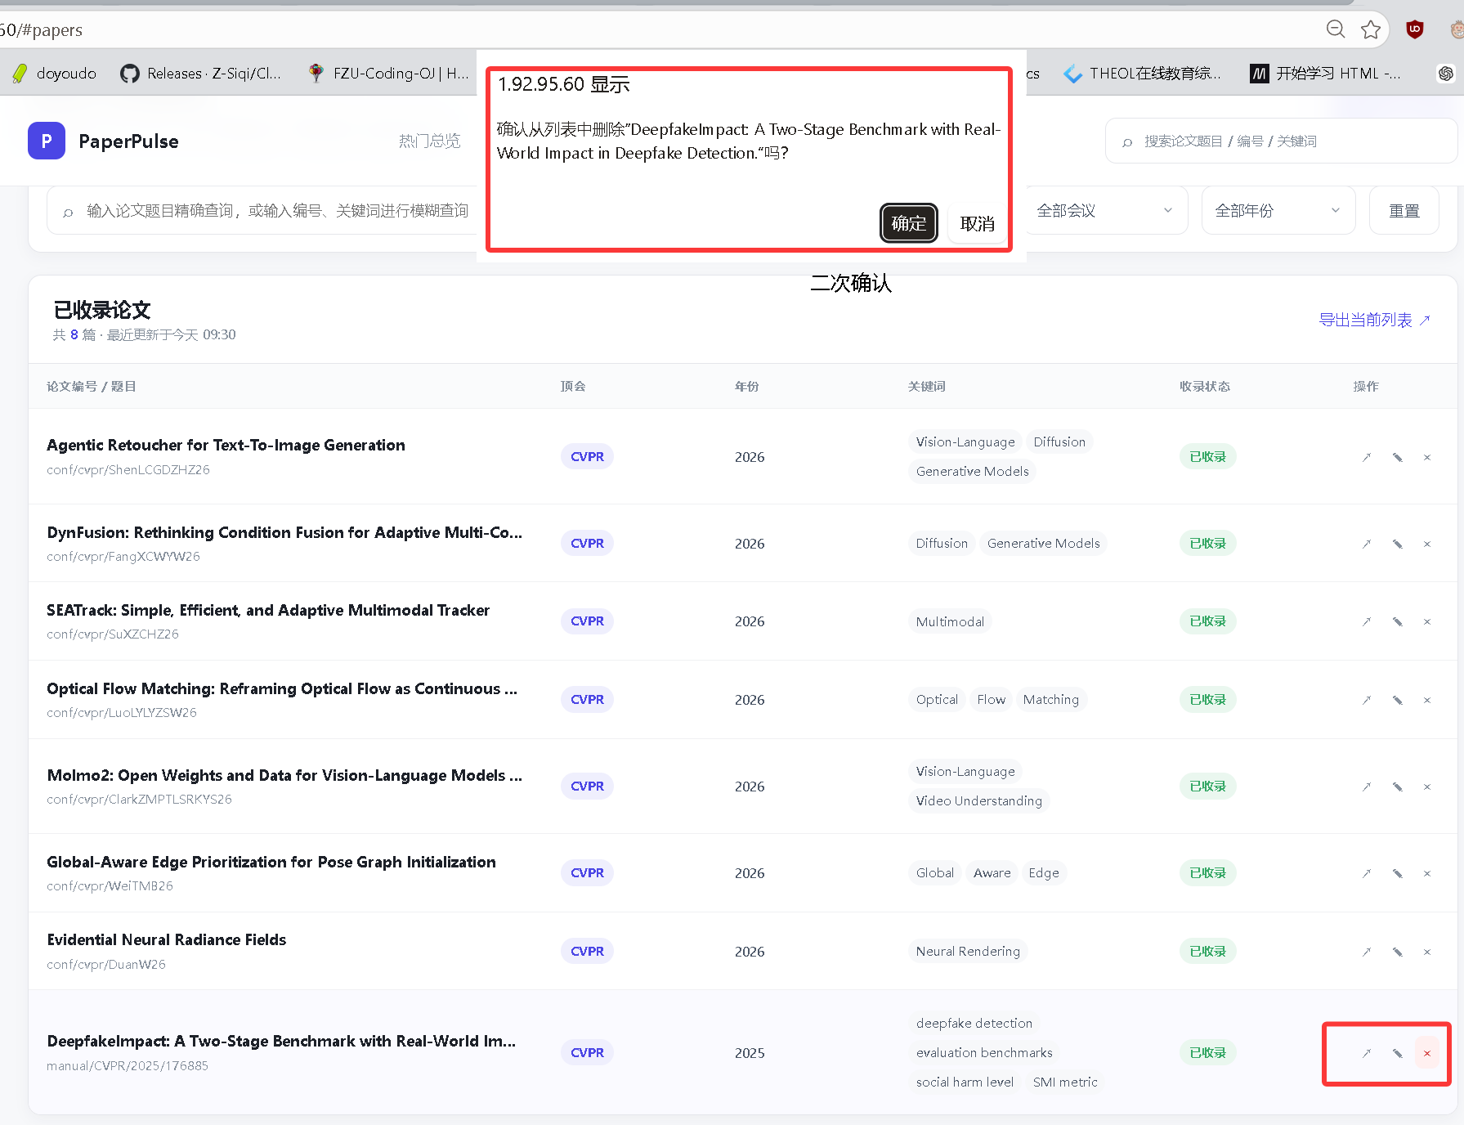Edit the Evidential Neural Radiance Fields entry
Screen dimensions: 1464x1125
[x=1397, y=952]
